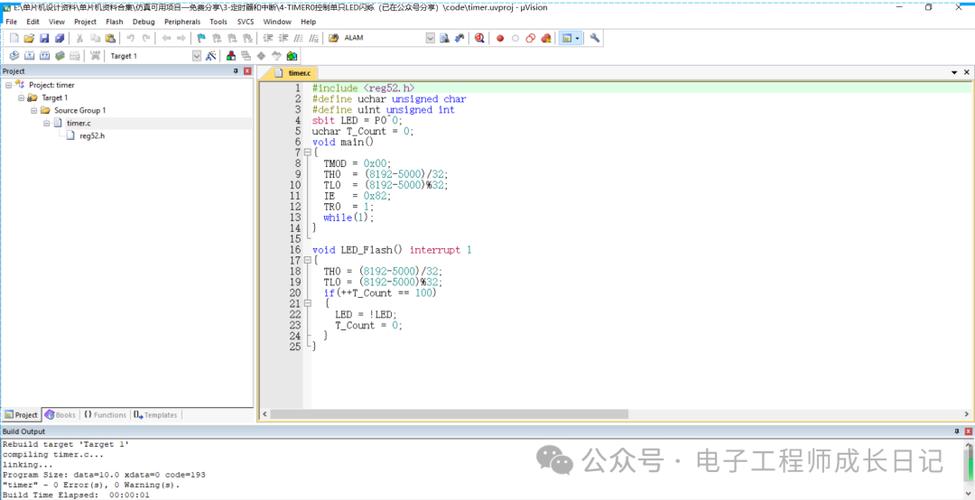Open Configuration with wrench icon
Viewport: 975px width, 500px height.
(594, 38)
